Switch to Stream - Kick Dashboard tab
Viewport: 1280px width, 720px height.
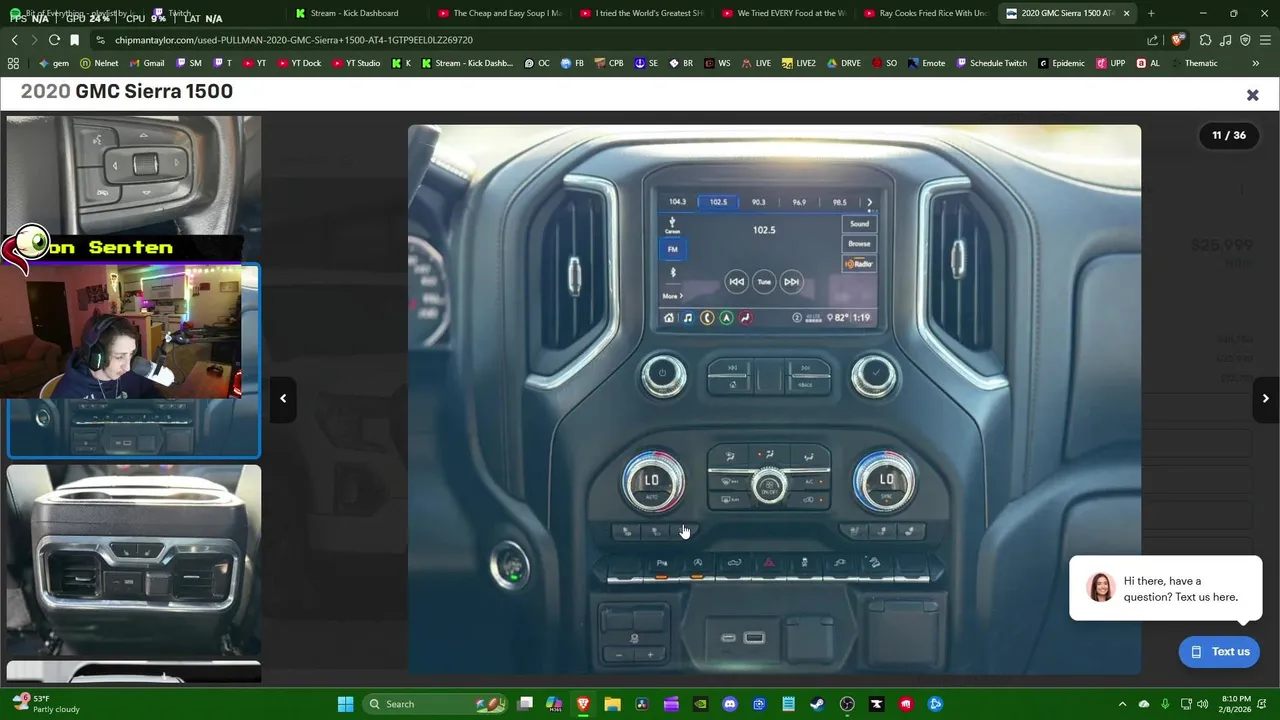point(355,13)
